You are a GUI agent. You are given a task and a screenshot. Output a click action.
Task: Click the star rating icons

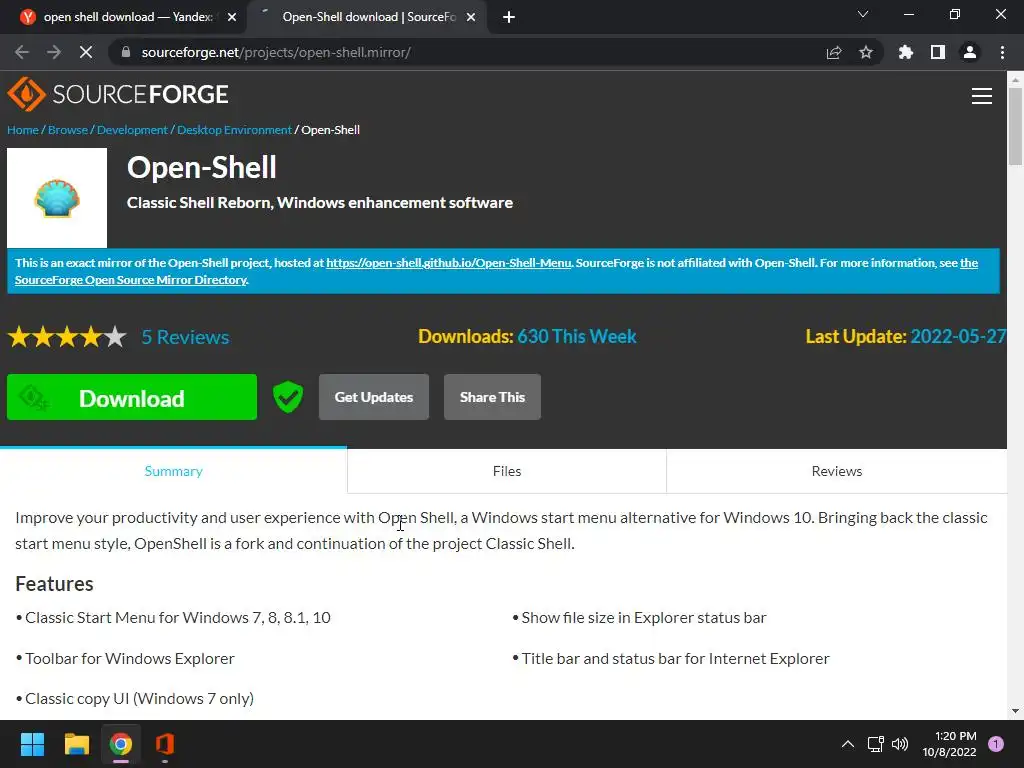pyautogui.click(x=67, y=337)
